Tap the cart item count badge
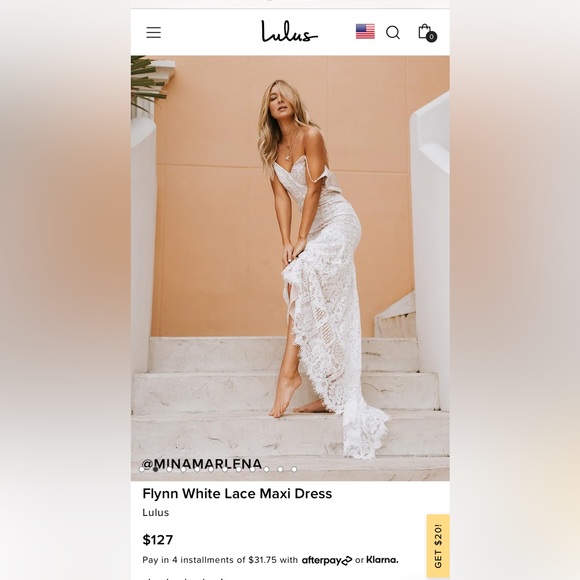580x580 pixels. point(431,37)
